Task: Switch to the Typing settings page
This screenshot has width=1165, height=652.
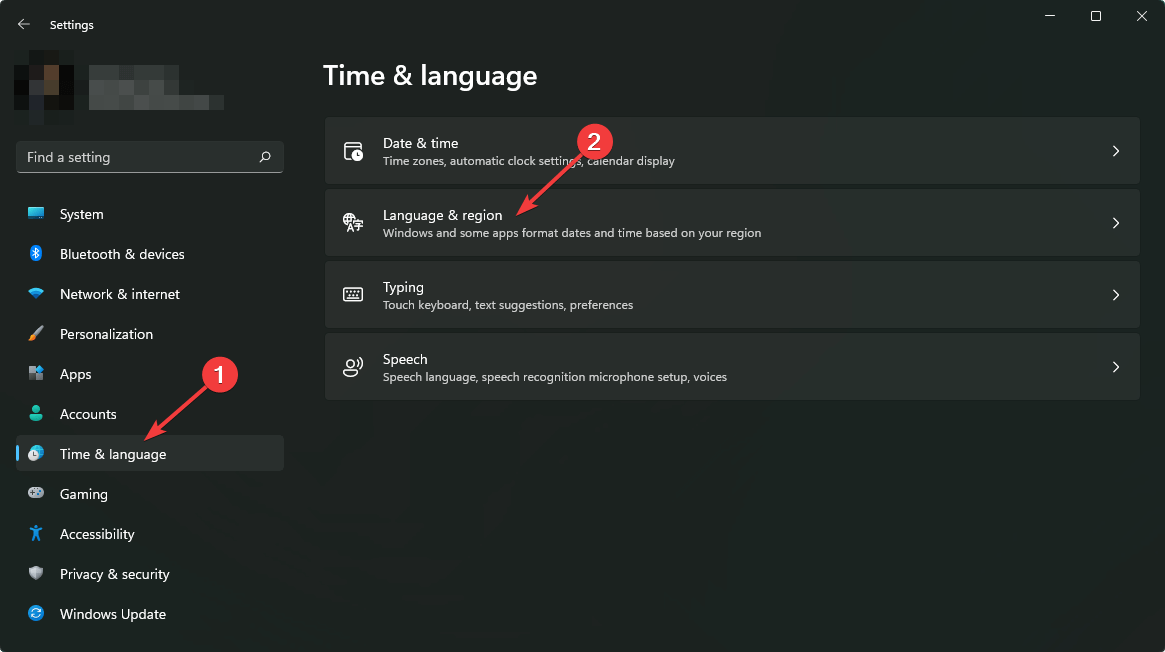Action: 730,294
